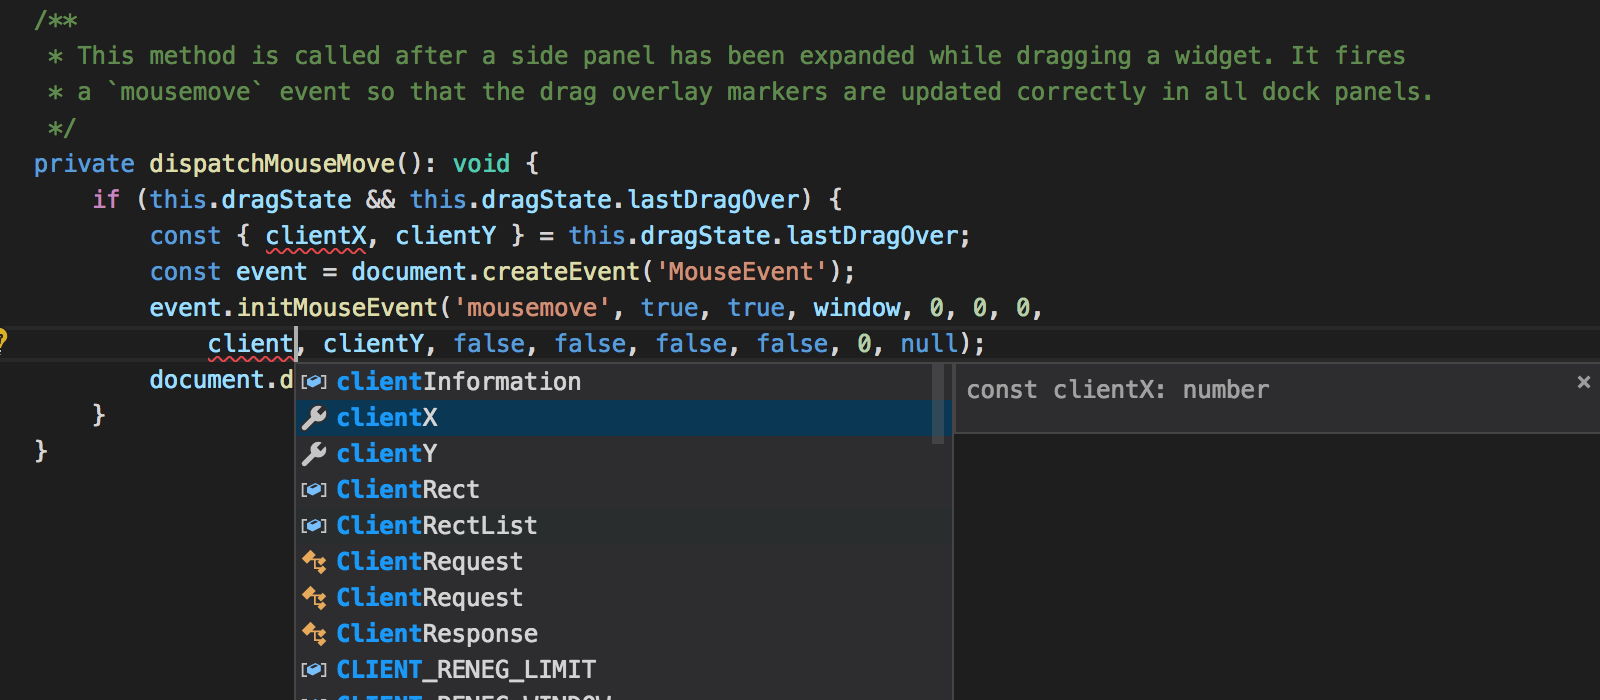This screenshot has width=1600, height=700.
Task: Close the clientX details panel
Action: coord(1583,382)
